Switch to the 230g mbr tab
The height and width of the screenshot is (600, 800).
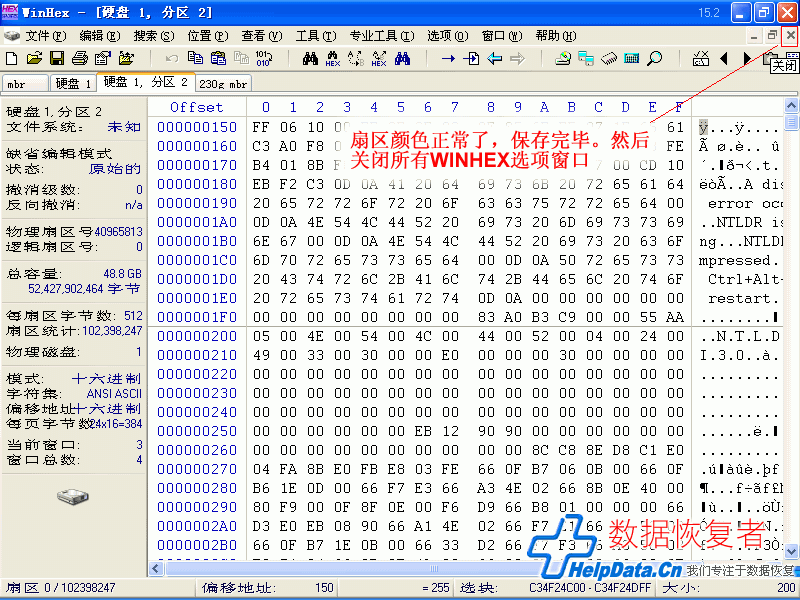(223, 84)
